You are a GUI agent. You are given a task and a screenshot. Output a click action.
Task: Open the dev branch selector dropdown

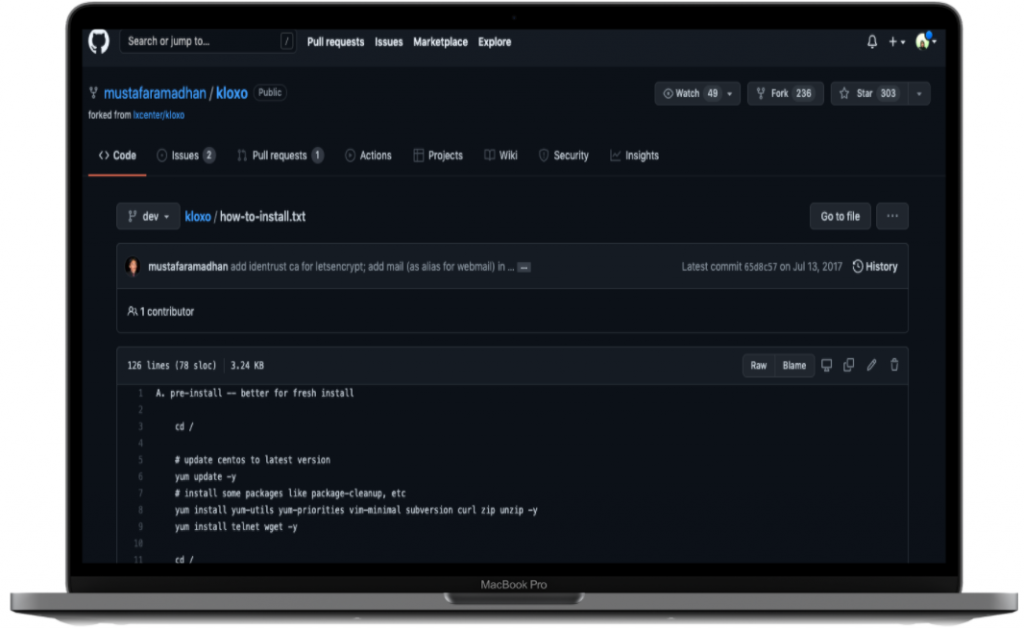[147, 215]
